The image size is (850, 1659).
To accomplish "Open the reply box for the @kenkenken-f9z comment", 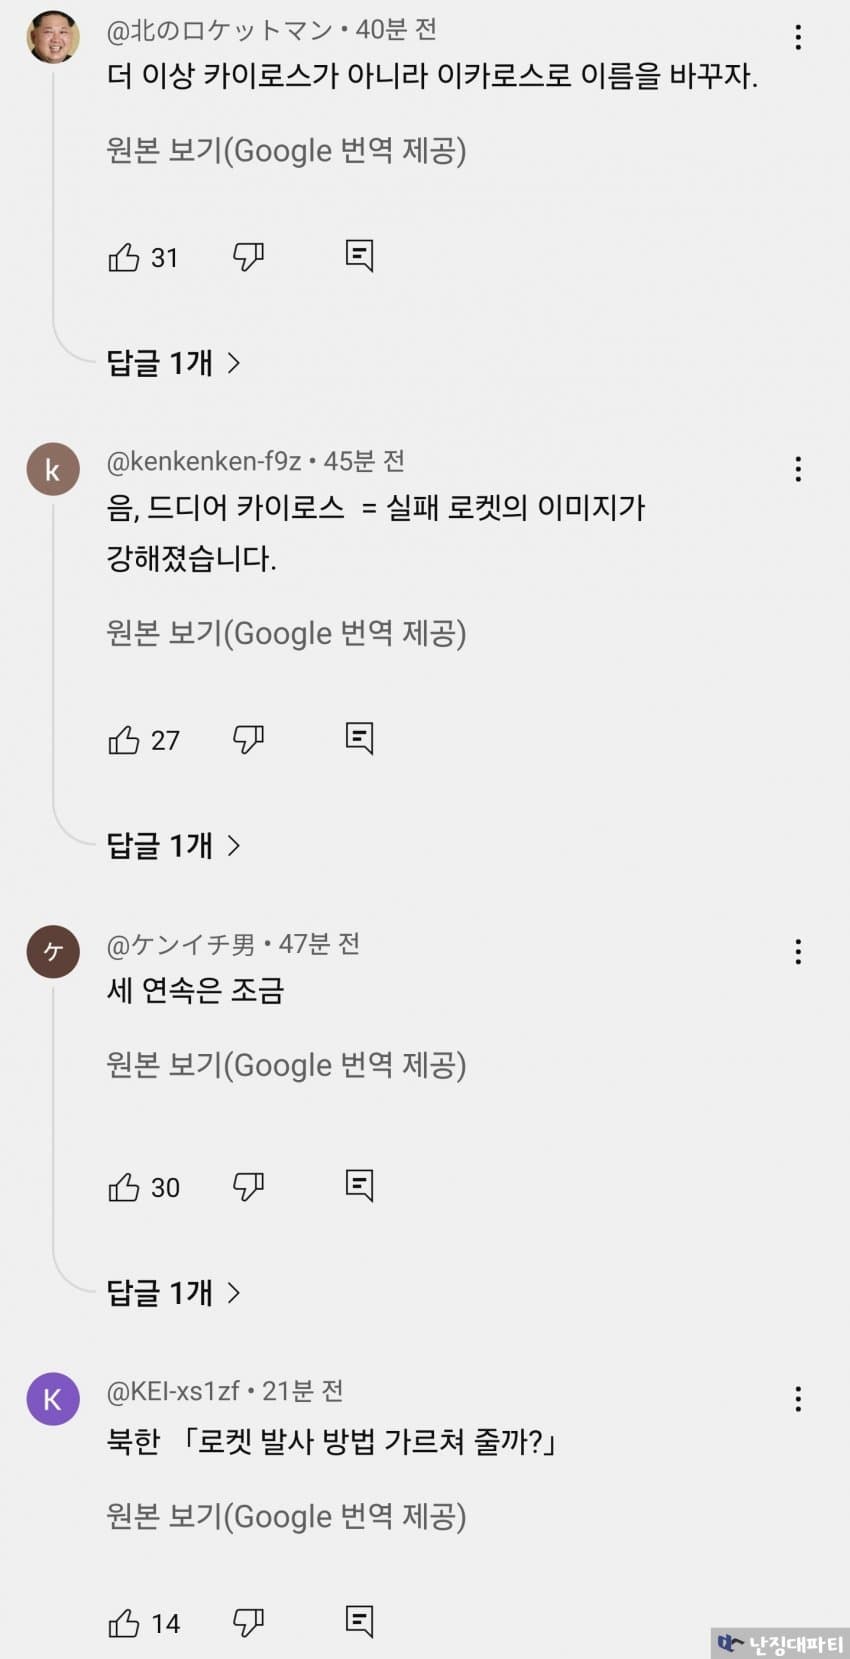I will 359,739.
